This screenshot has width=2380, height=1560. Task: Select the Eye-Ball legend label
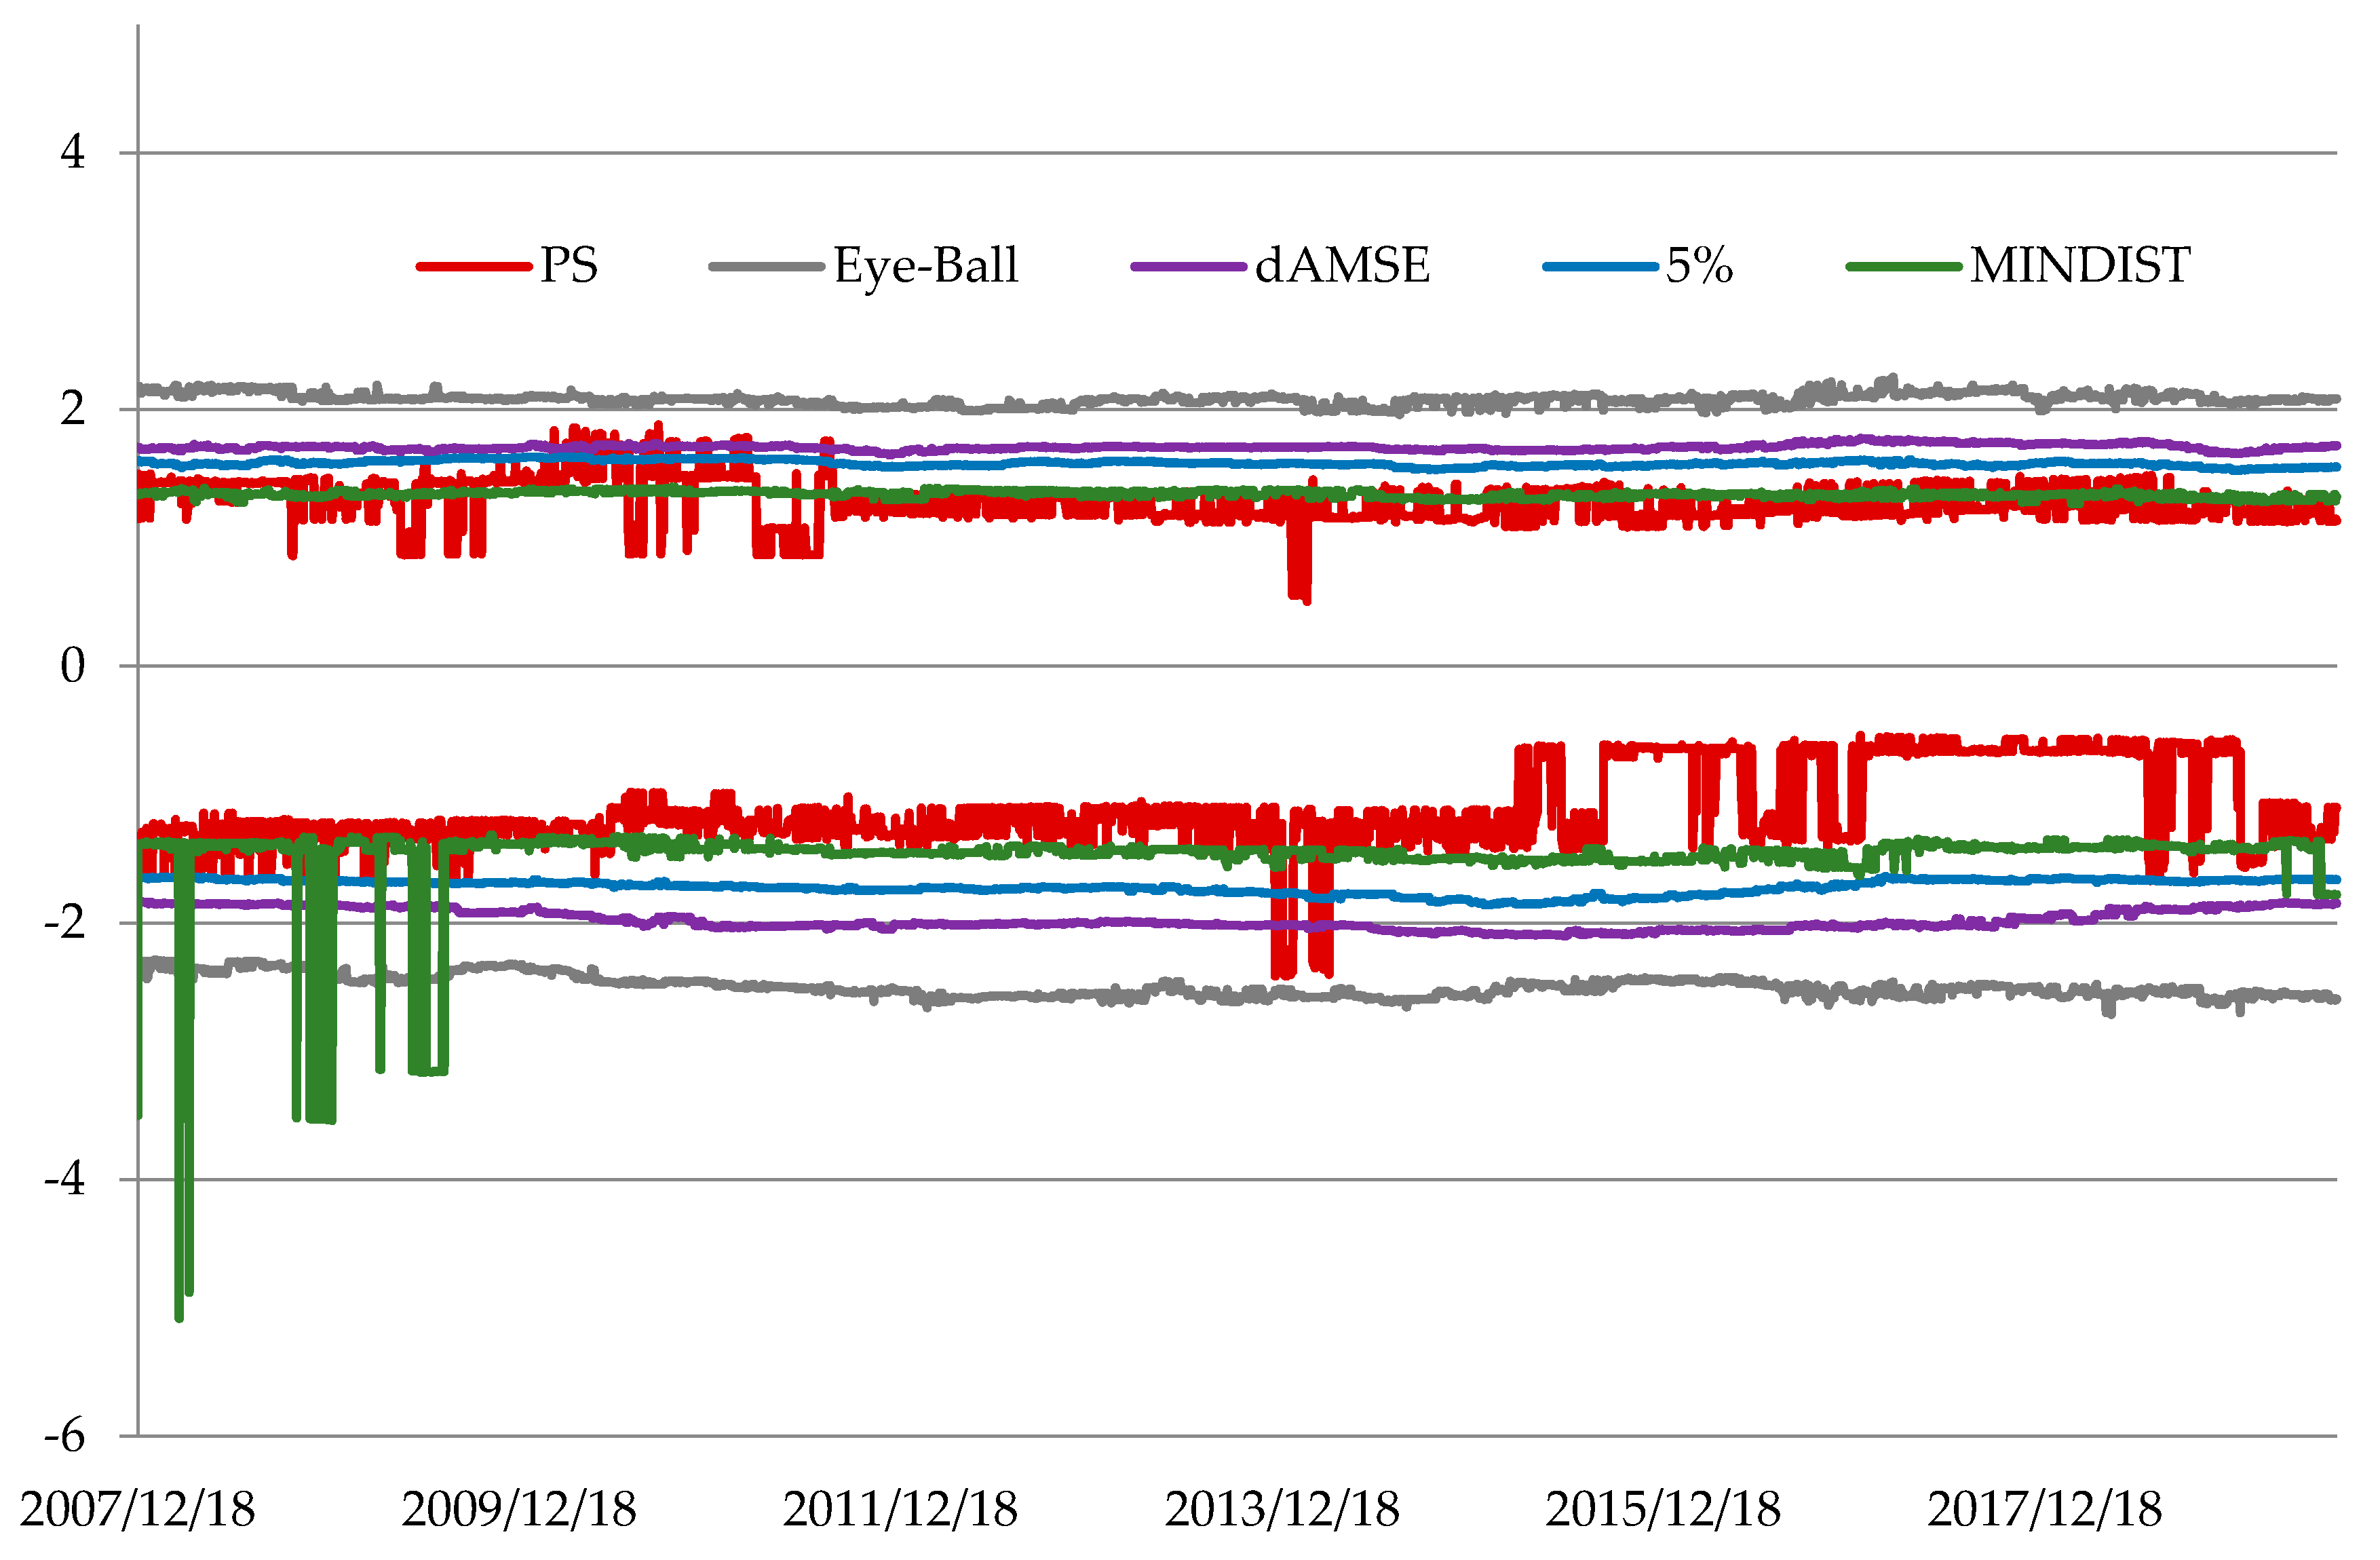point(926,266)
